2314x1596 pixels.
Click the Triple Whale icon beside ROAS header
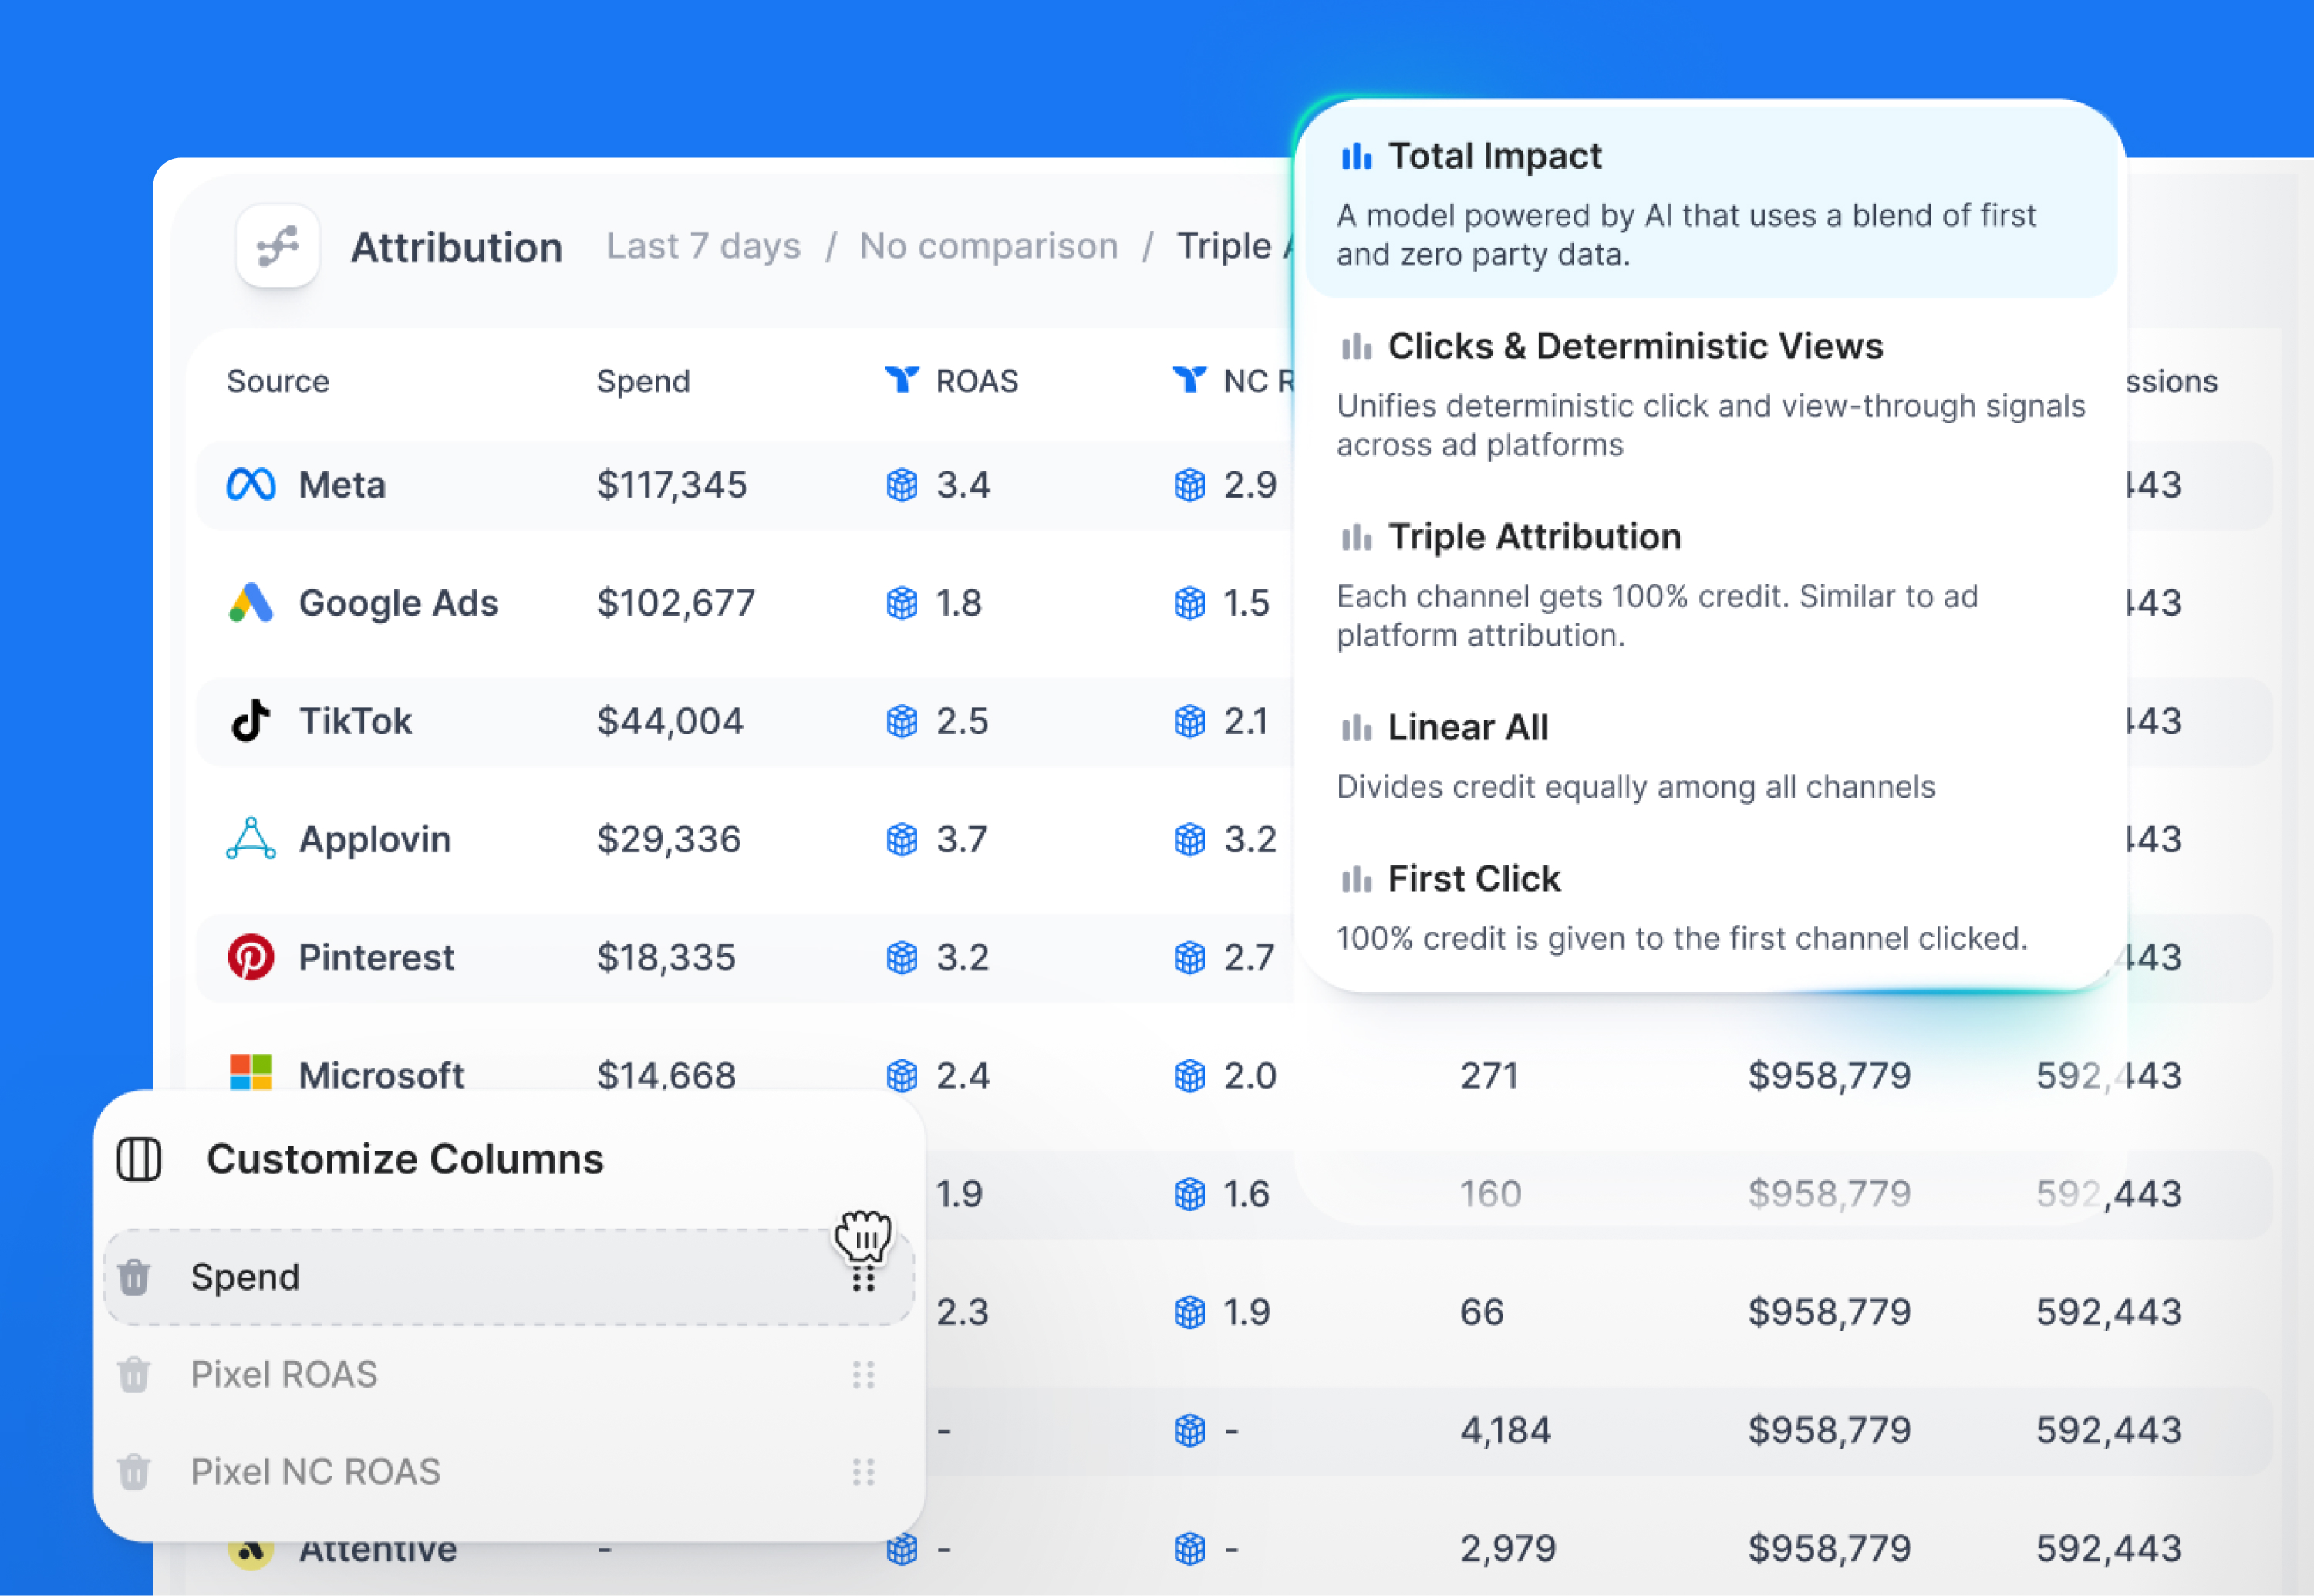coord(902,380)
